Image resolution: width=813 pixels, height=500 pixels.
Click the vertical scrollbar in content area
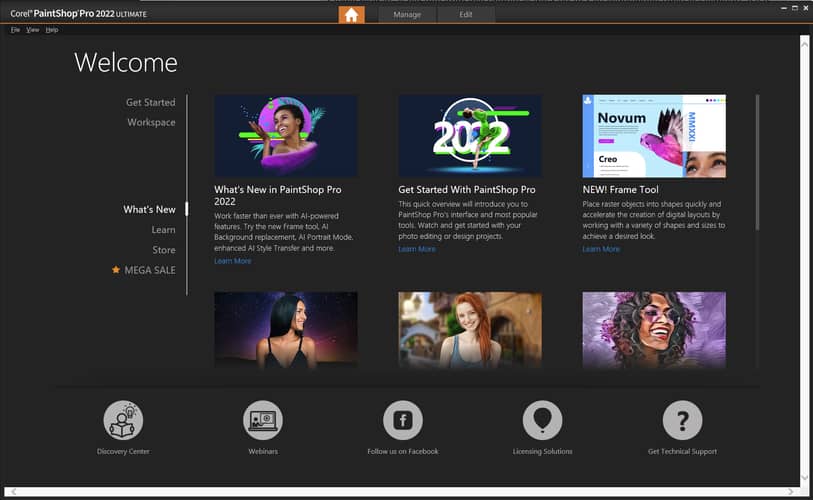757,160
